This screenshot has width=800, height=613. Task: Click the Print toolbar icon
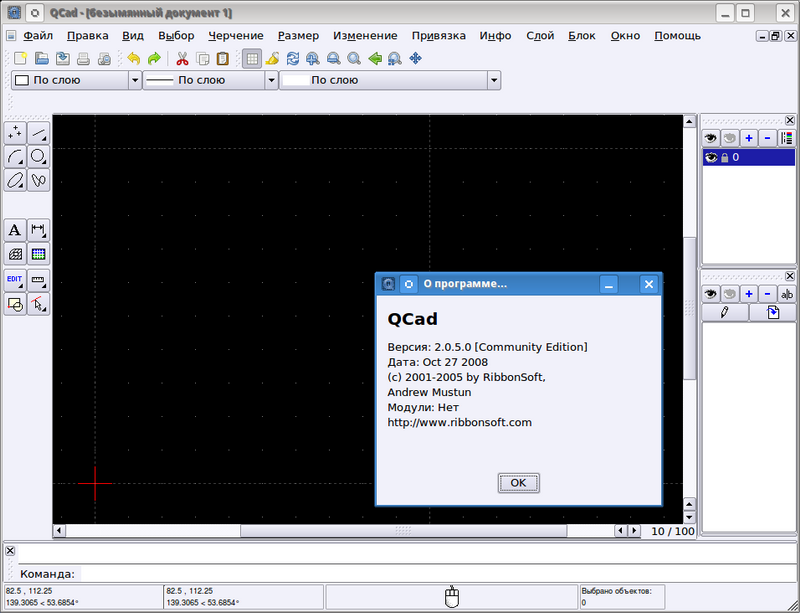(x=84, y=59)
